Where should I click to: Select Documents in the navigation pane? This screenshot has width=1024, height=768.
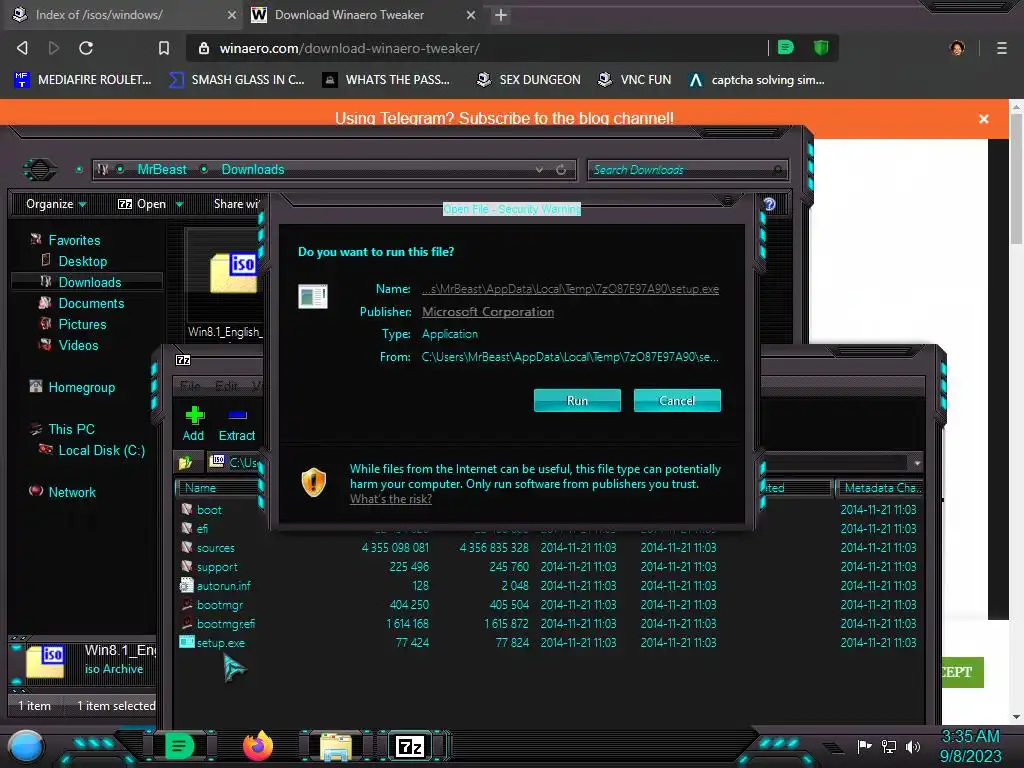(x=91, y=303)
